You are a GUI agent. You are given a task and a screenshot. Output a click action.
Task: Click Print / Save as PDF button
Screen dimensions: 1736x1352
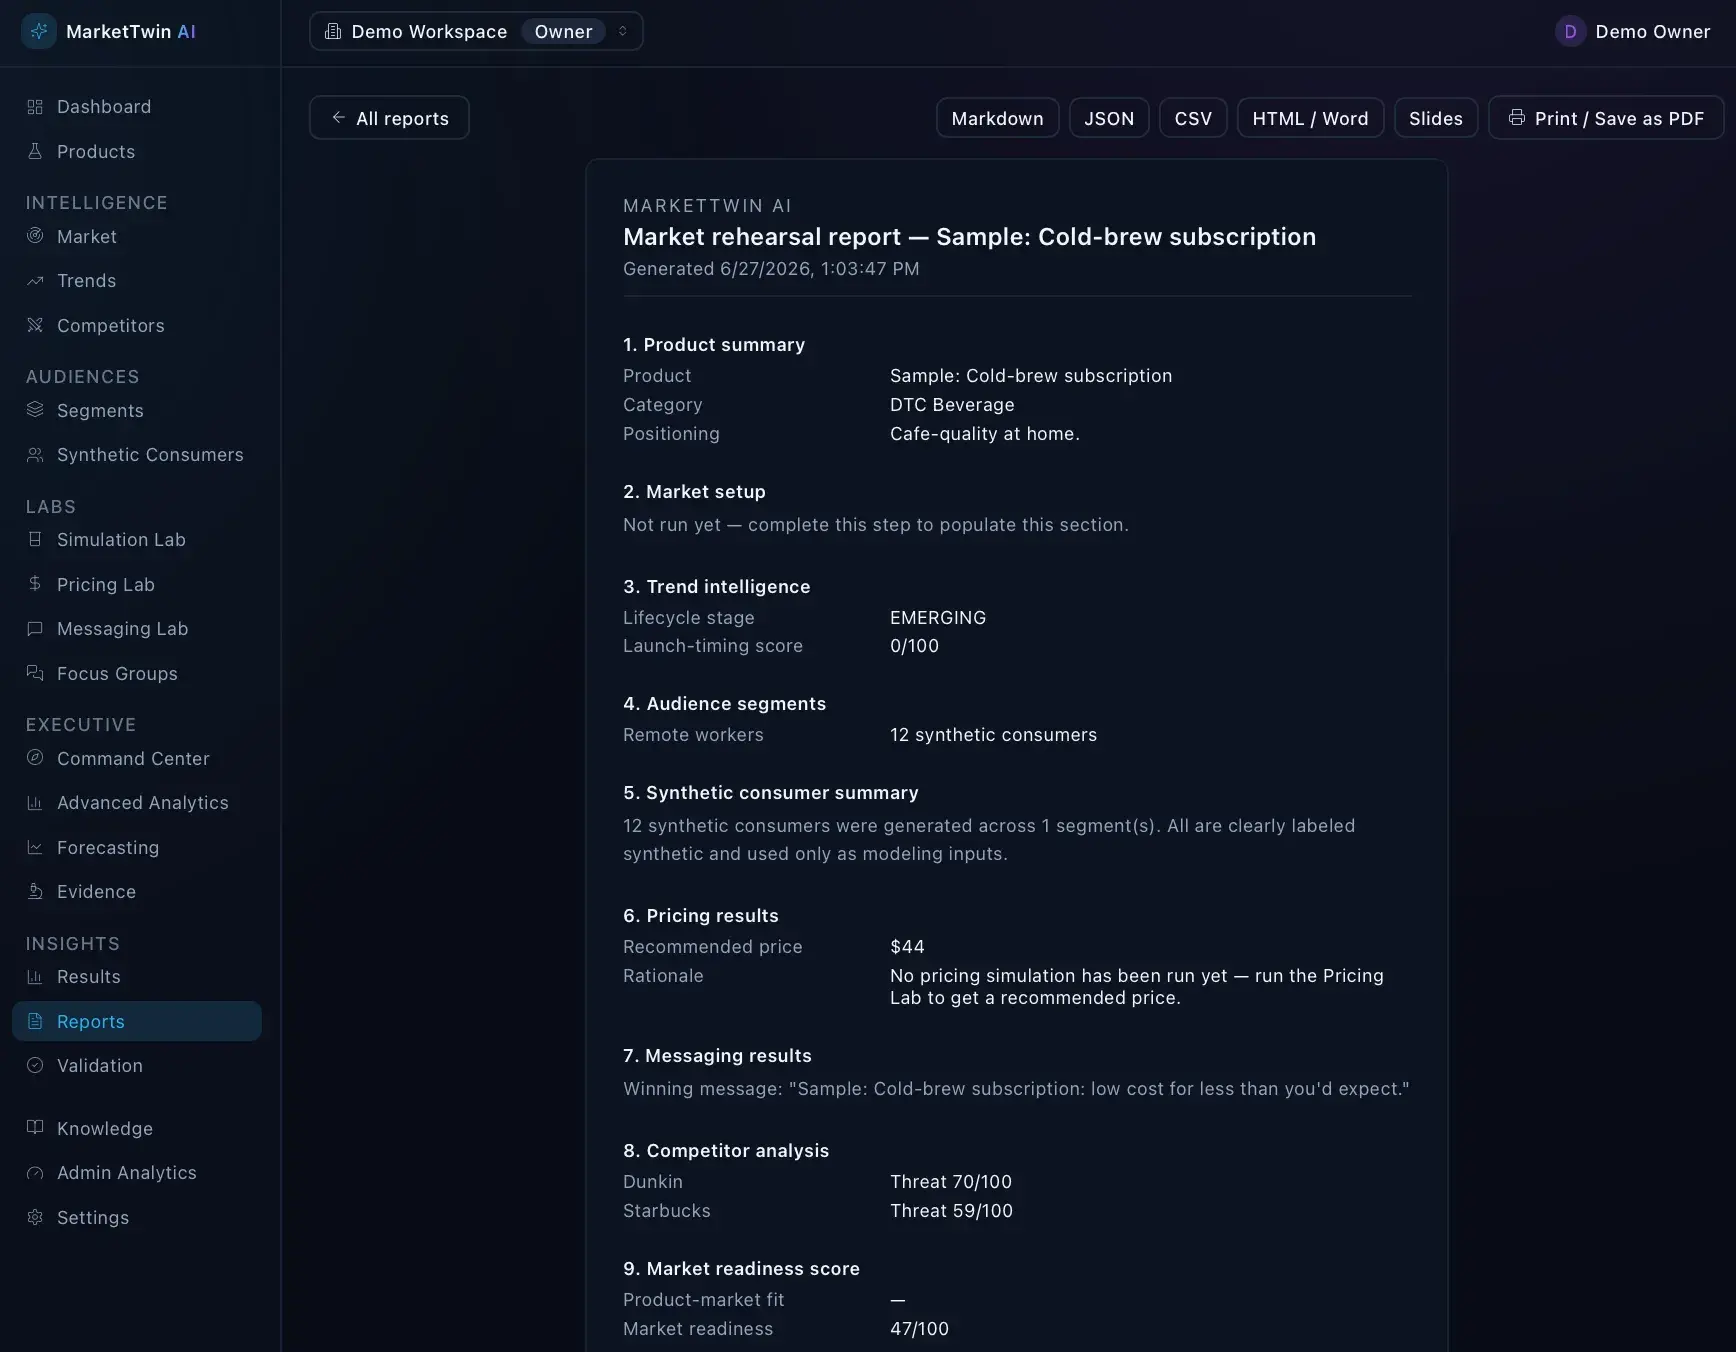tap(1606, 118)
